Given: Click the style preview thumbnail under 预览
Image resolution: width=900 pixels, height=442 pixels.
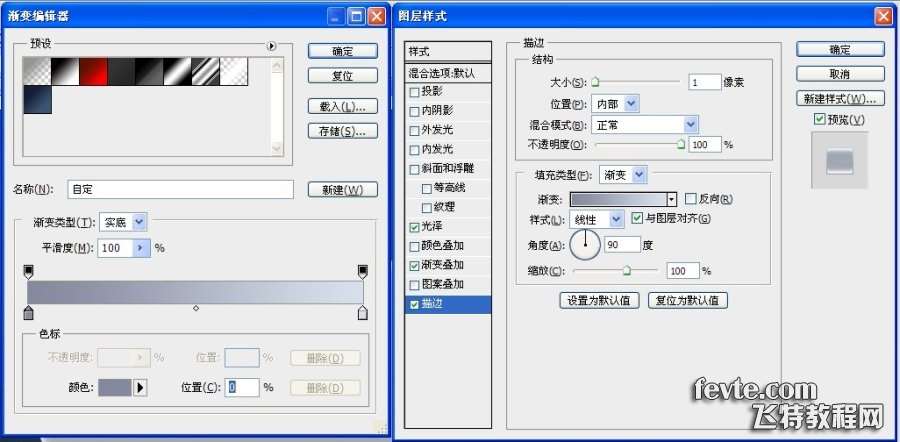Looking at the screenshot, I should point(839,160).
